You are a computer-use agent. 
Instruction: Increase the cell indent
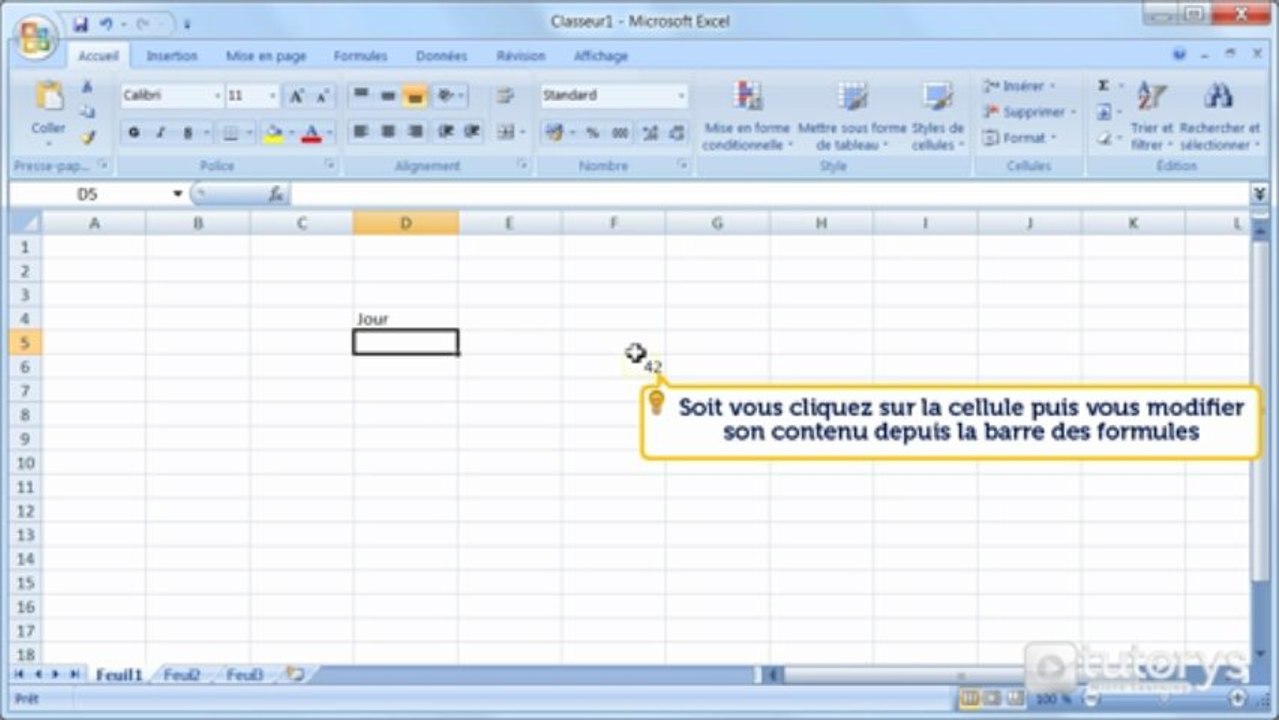pyautogui.click(x=472, y=132)
